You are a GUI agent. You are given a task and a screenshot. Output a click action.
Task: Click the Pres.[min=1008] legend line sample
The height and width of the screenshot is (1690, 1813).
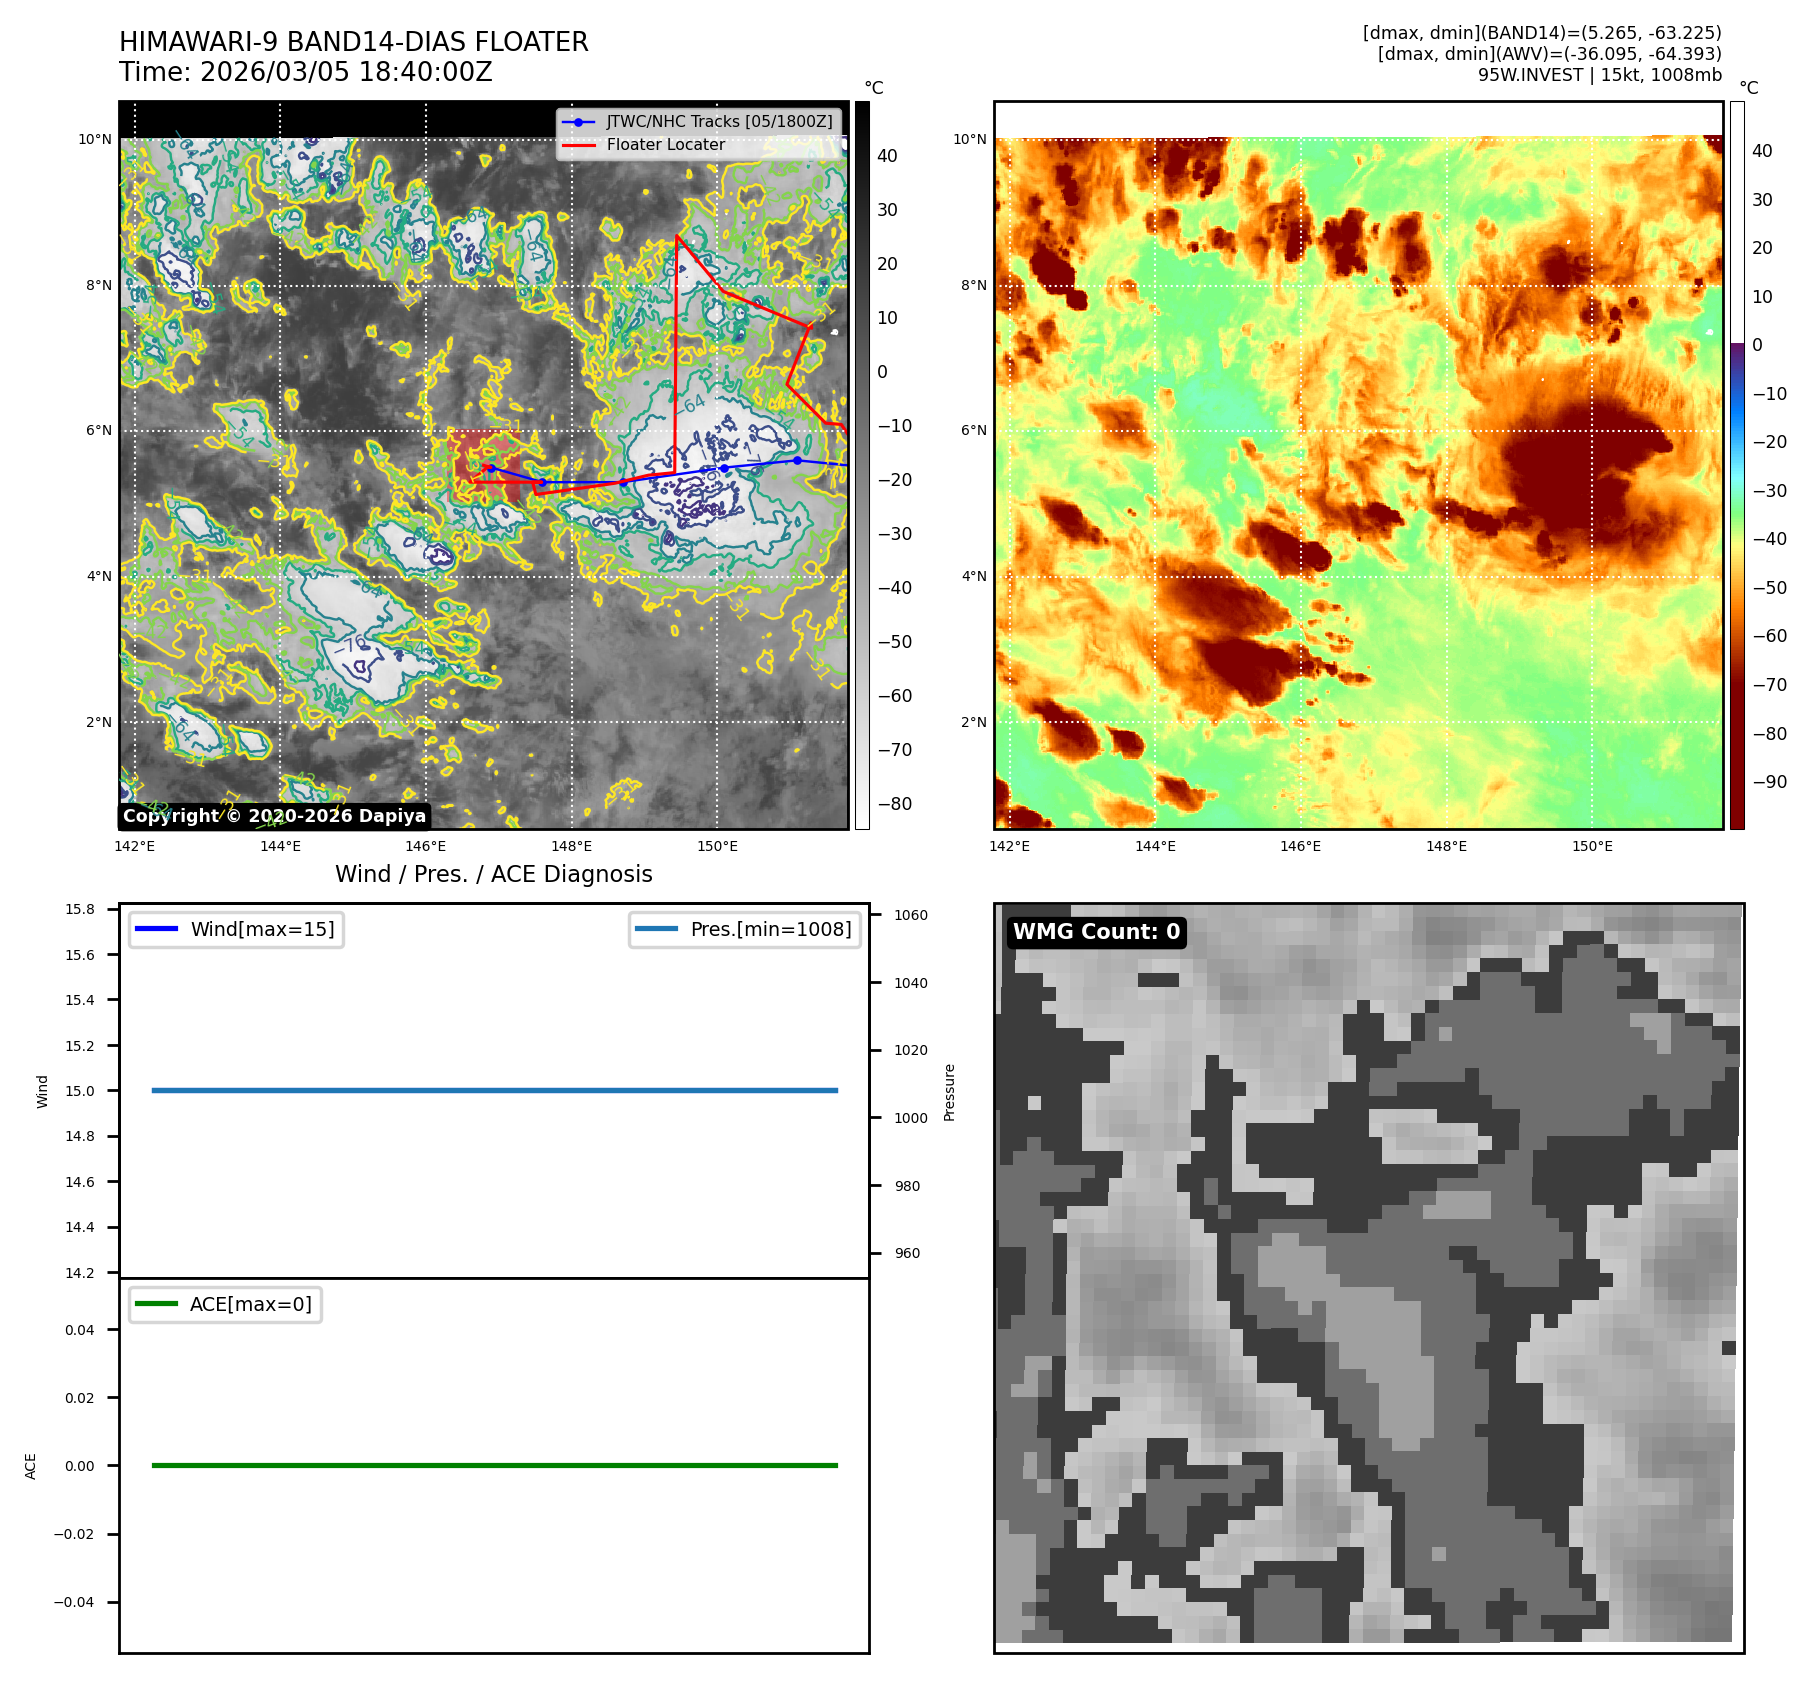[x=656, y=929]
